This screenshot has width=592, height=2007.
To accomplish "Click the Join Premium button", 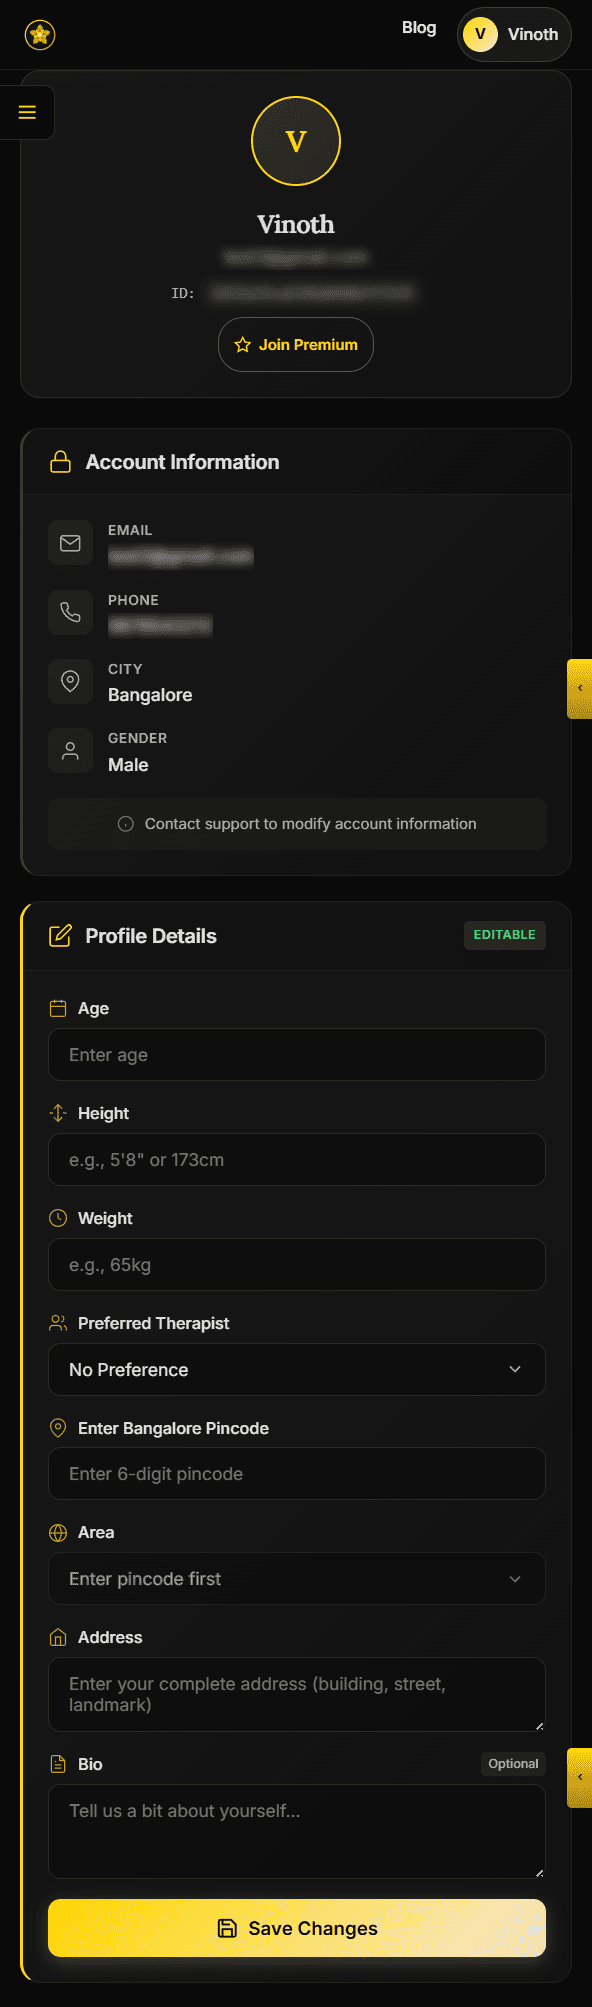I will pos(296,344).
